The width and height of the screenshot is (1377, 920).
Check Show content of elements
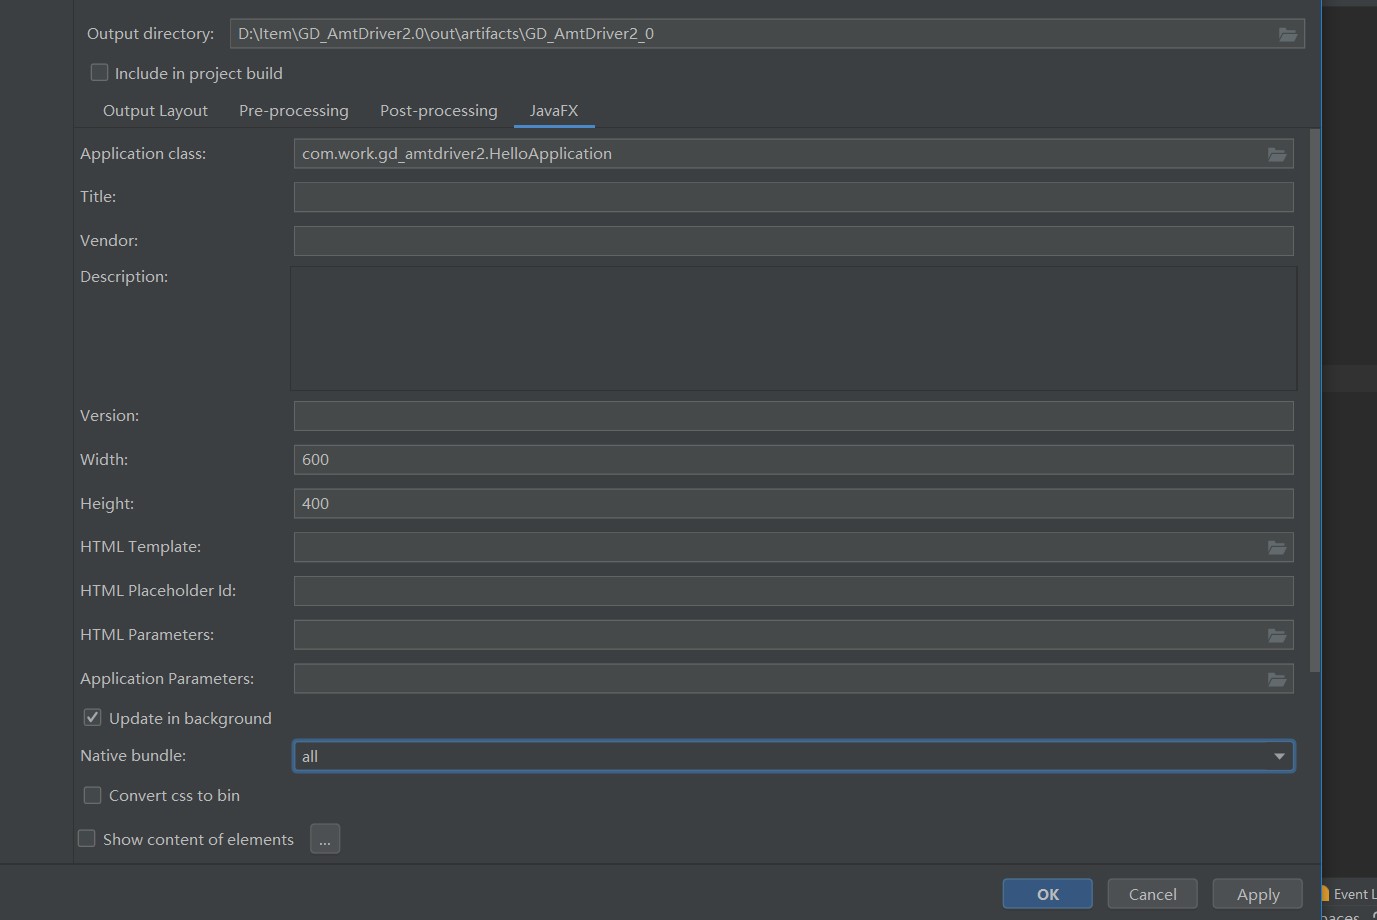pos(86,838)
